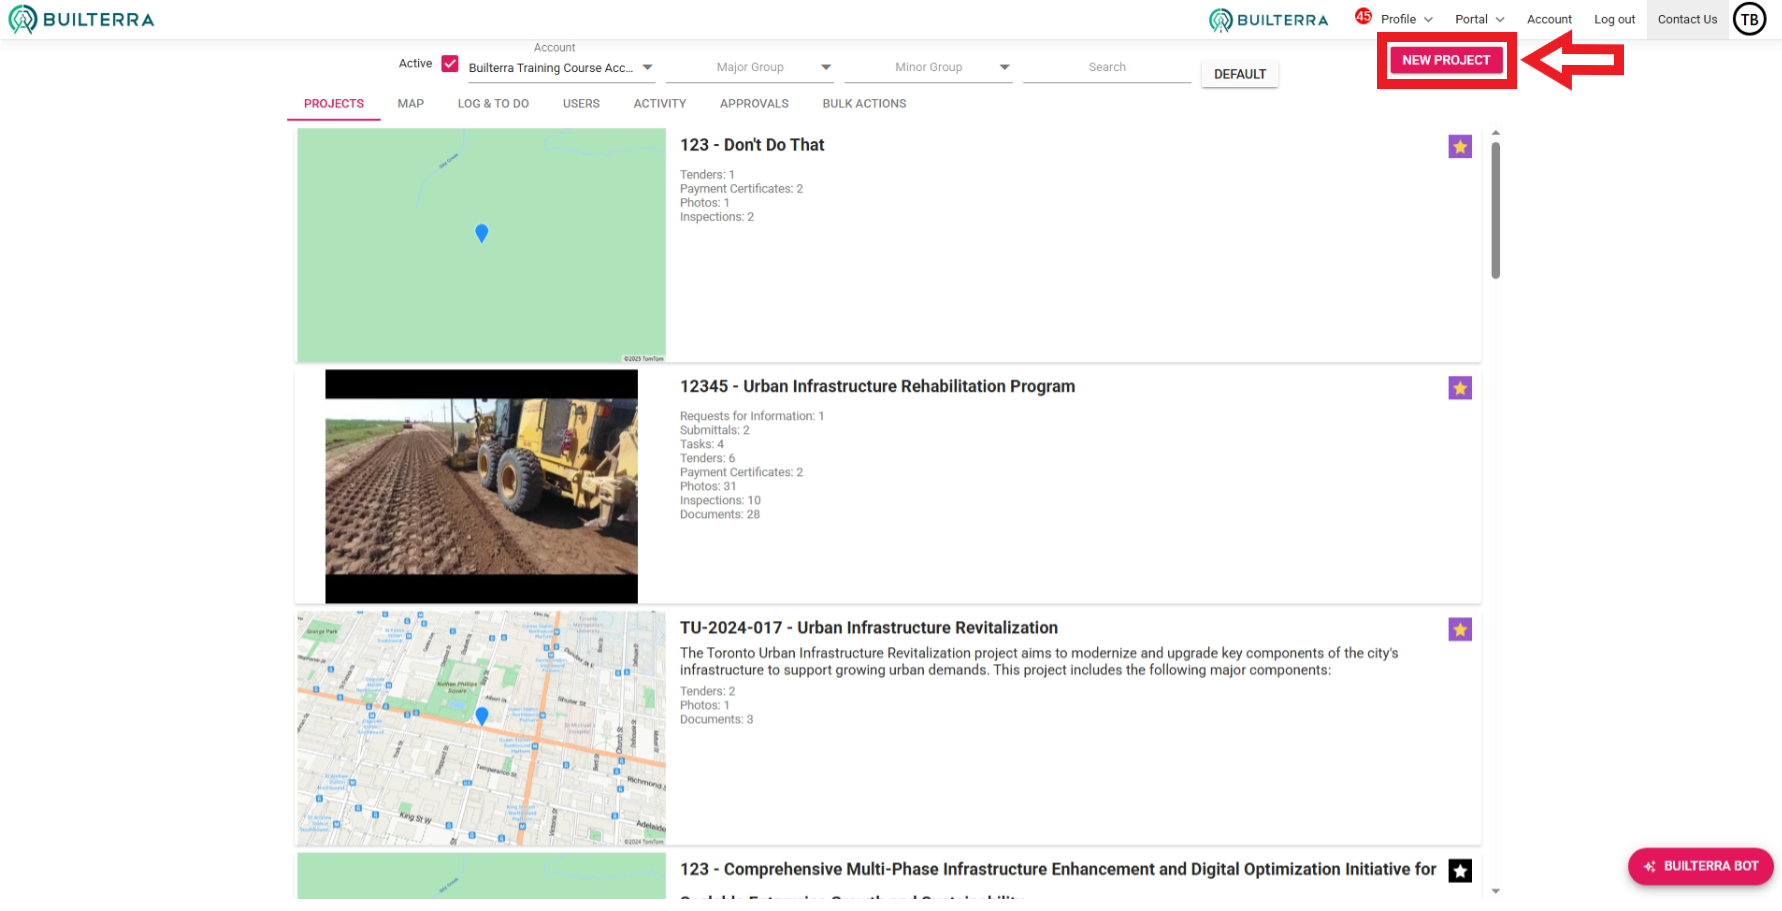This screenshot has height=911, width=1782.
Task: Click the scroll up arrow of the project list
Action: pyautogui.click(x=1496, y=133)
